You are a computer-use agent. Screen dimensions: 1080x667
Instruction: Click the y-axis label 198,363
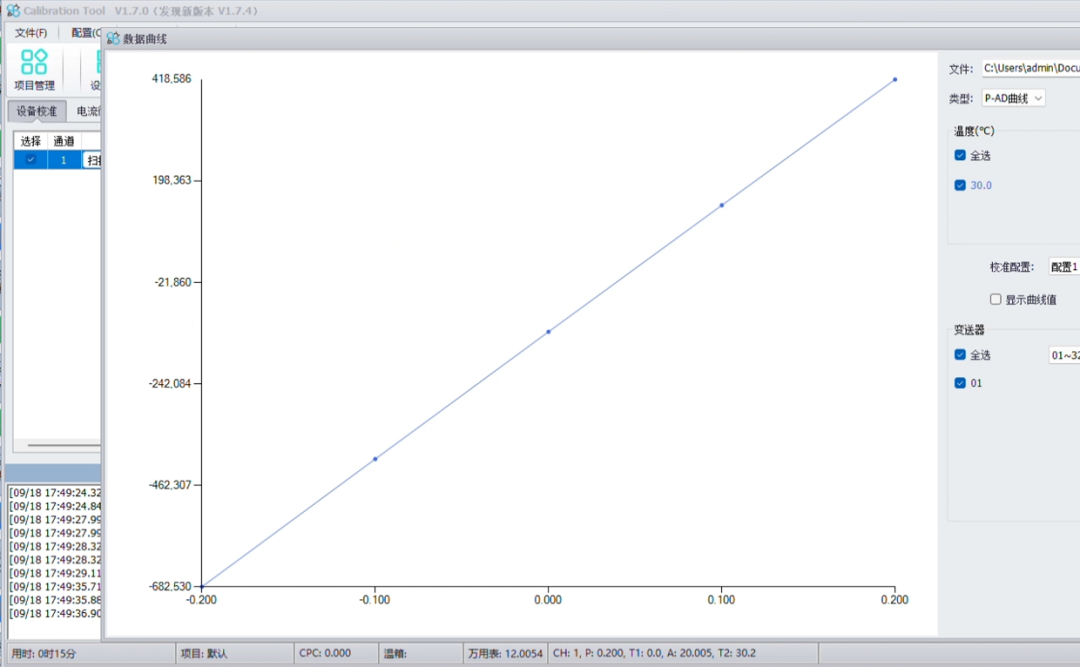tap(172, 180)
